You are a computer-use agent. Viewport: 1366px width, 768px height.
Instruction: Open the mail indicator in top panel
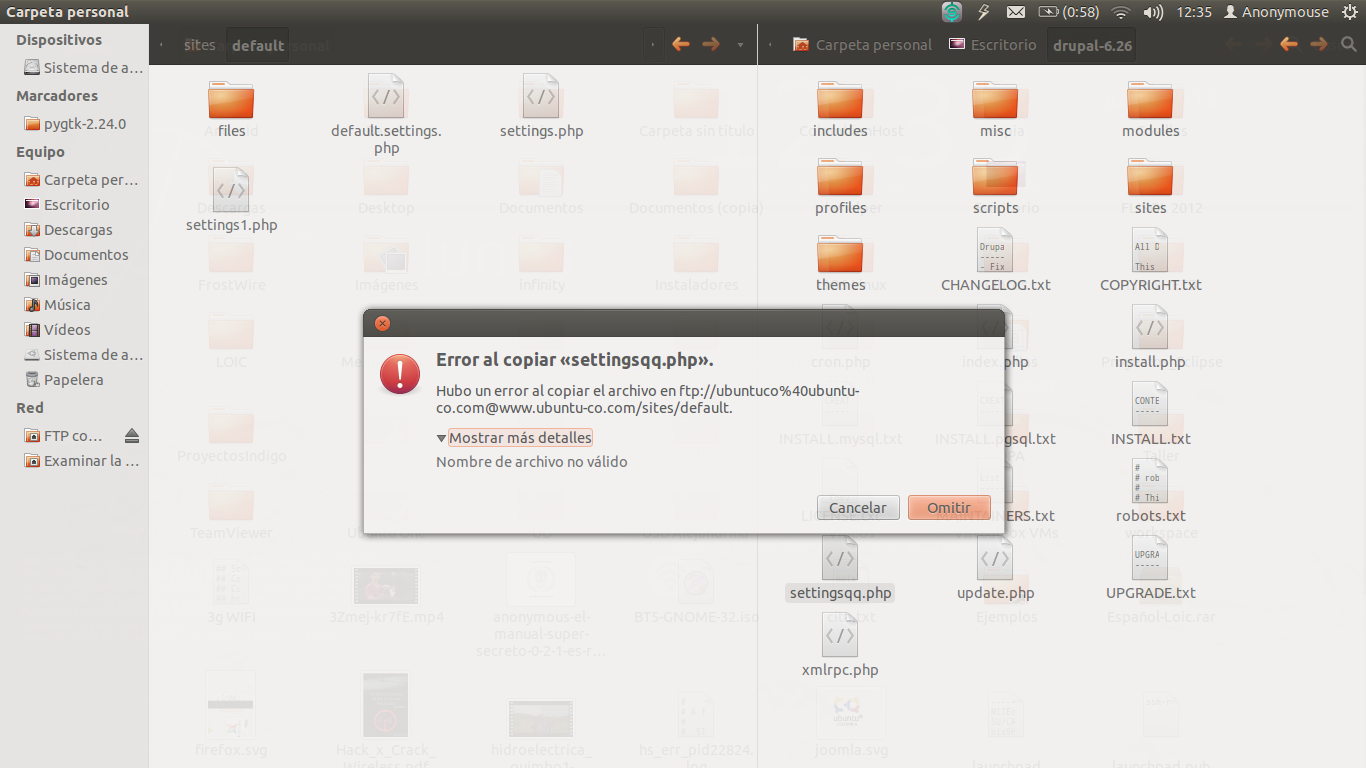tap(1016, 12)
